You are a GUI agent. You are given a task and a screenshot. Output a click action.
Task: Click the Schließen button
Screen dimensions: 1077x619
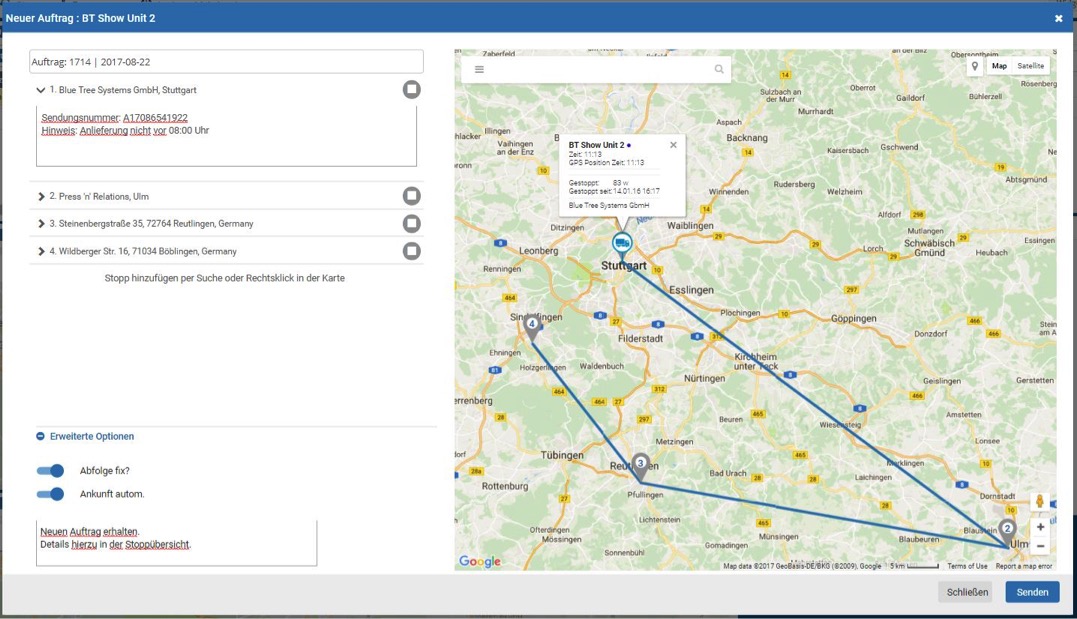pos(966,592)
